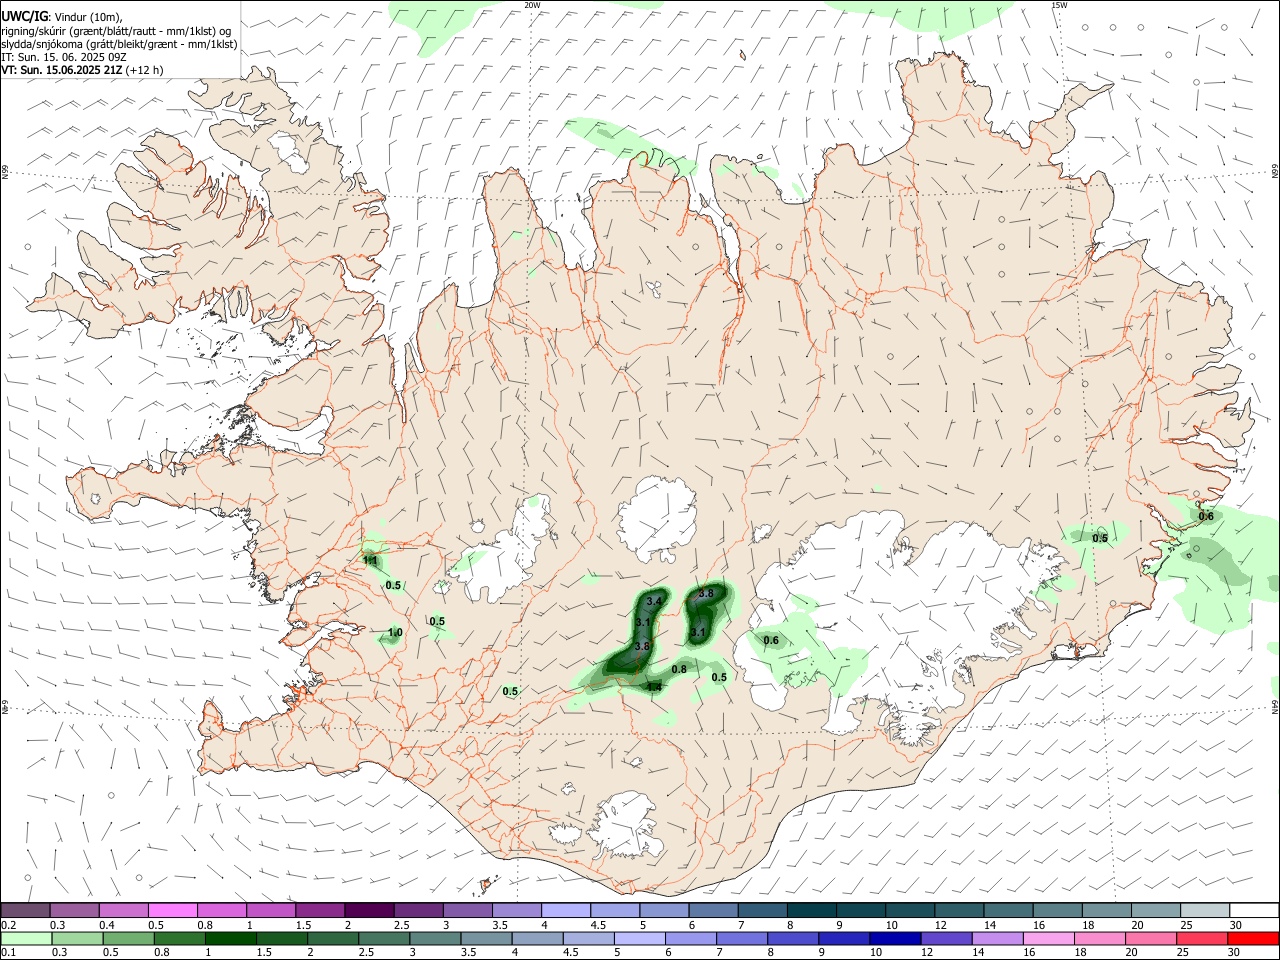Select the darkest purple swatch labeled 2 in top row
This screenshot has height=960, width=1280.
(x=368, y=910)
